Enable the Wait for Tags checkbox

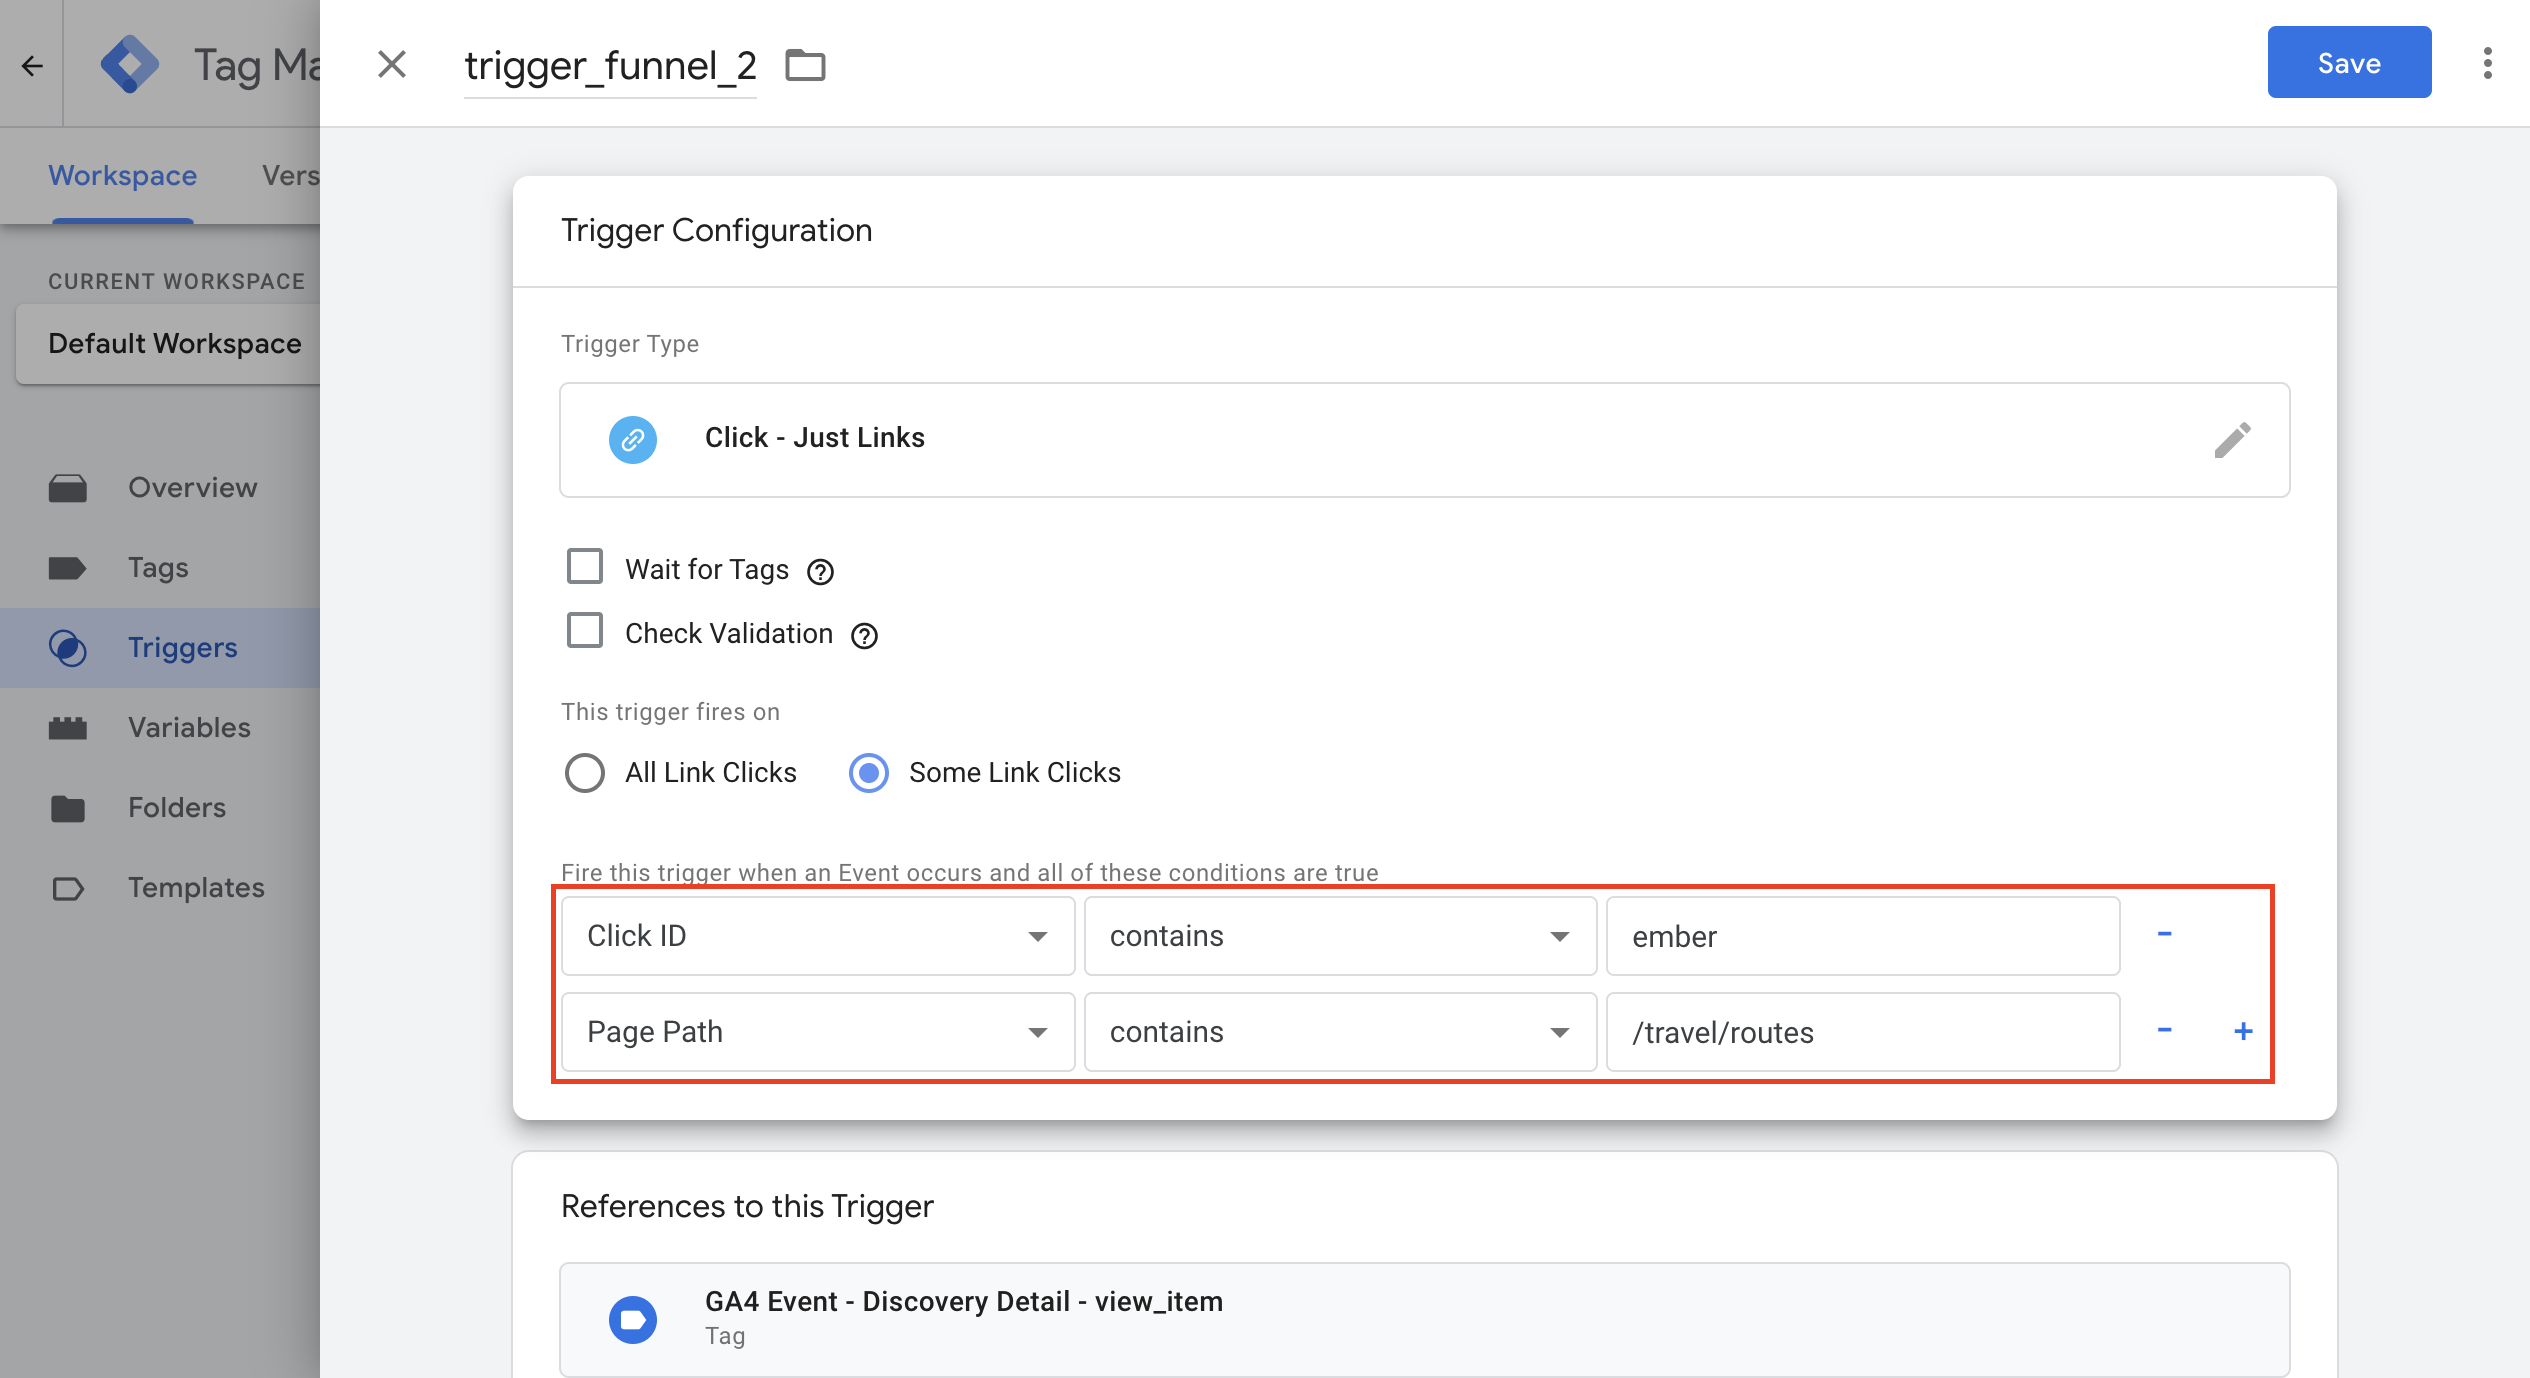[x=585, y=566]
